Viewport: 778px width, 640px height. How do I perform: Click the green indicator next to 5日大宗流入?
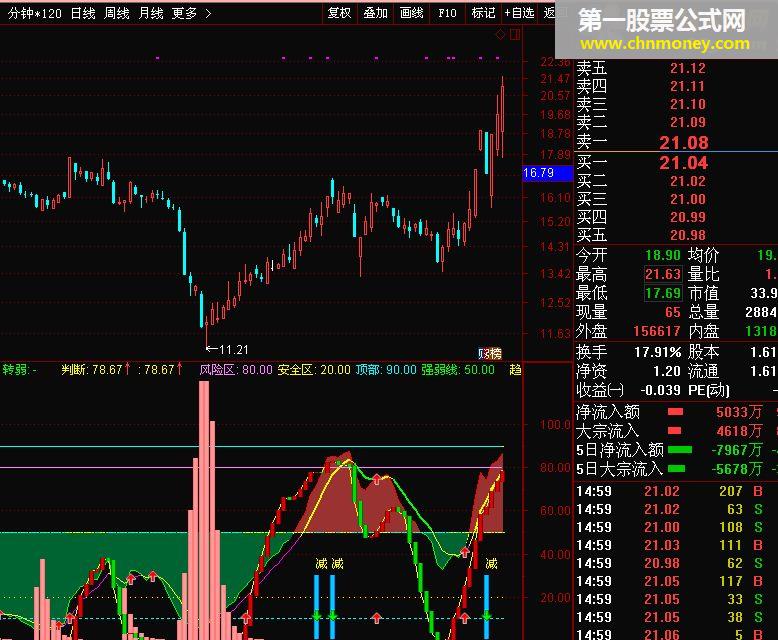coord(677,468)
